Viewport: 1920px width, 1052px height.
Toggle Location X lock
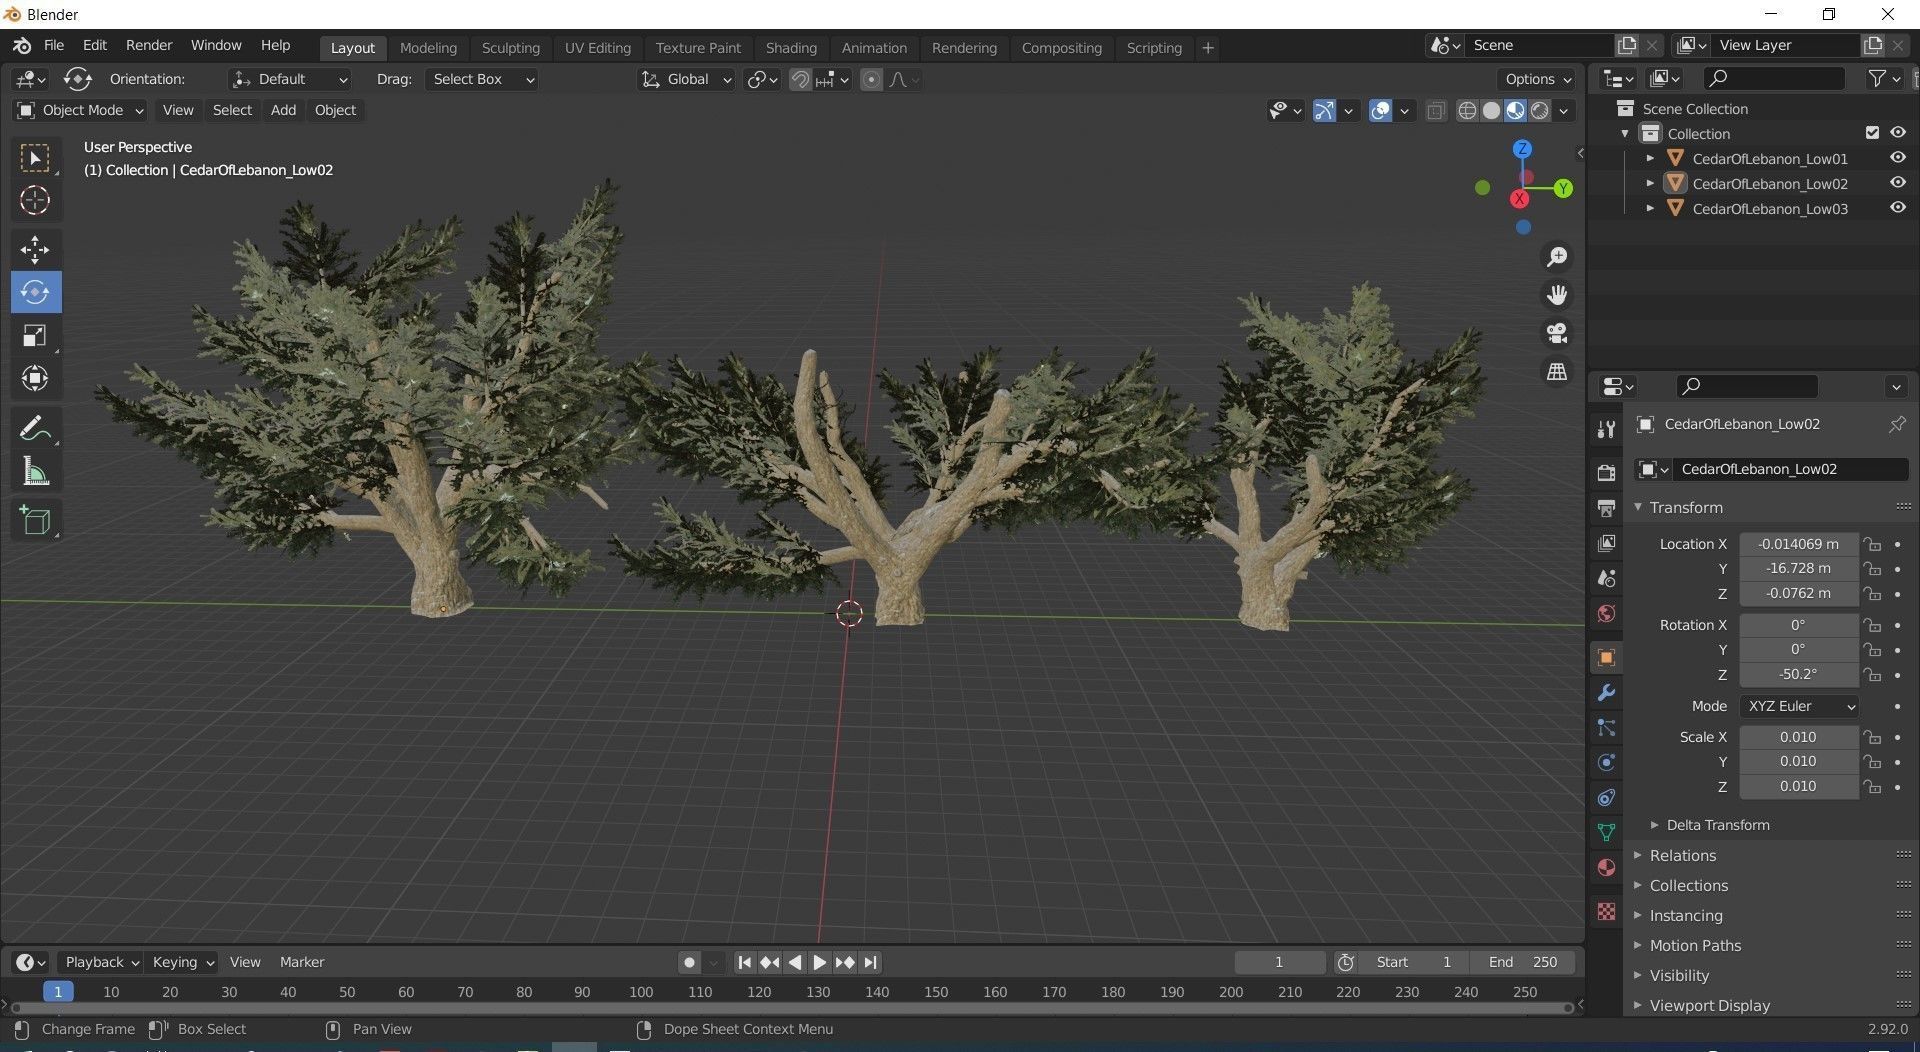coord(1872,544)
